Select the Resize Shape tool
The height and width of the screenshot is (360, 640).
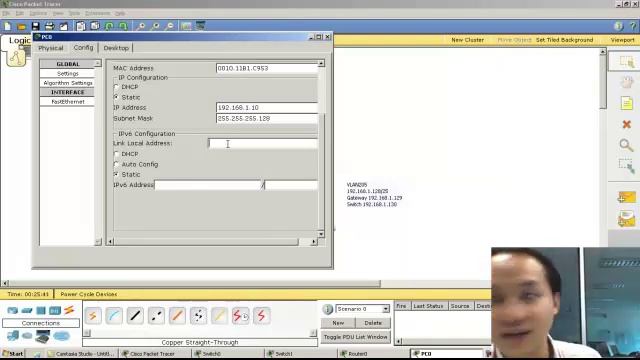(626, 166)
